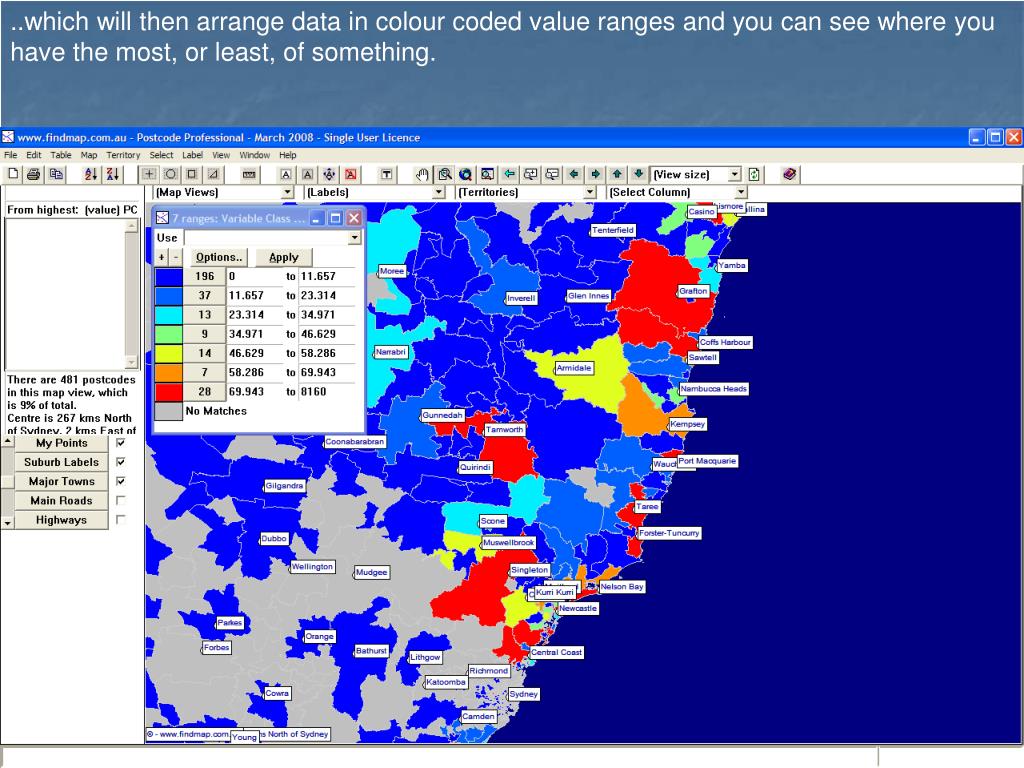Open the Table menu
Viewport: 1024px width, 768px height.
click(x=61, y=155)
